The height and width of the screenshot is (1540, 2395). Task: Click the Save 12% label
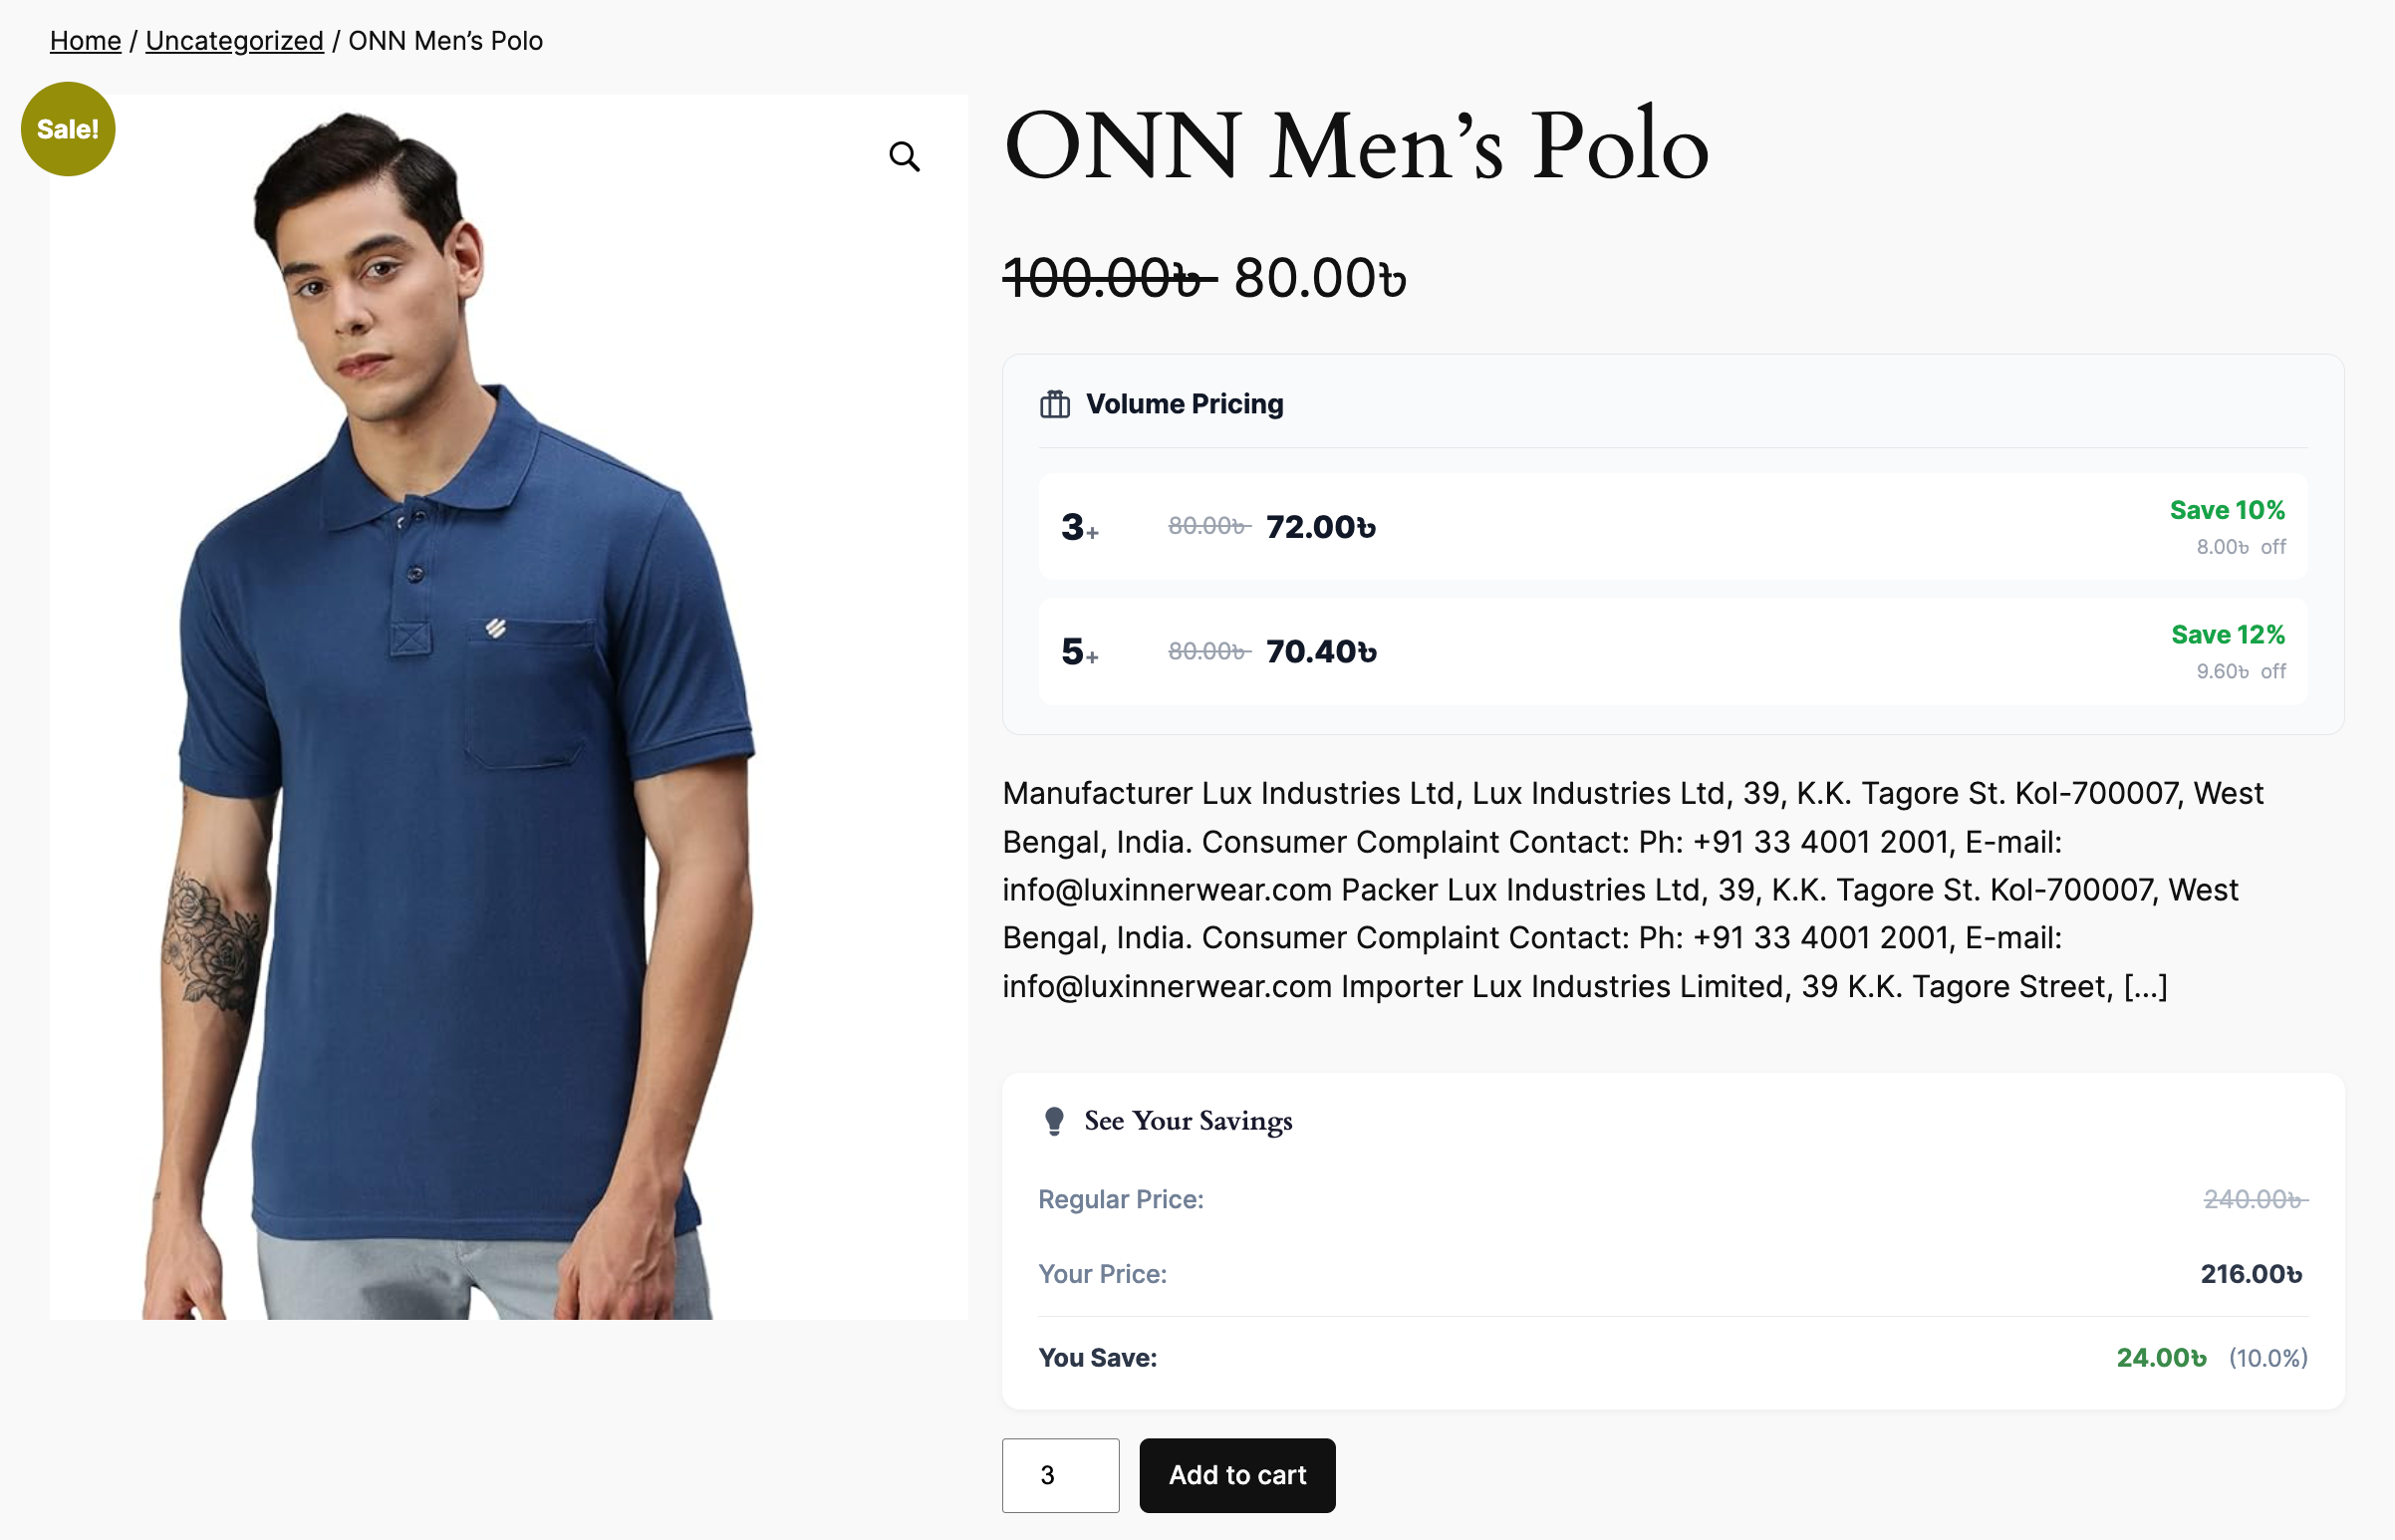[x=2227, y=635]
